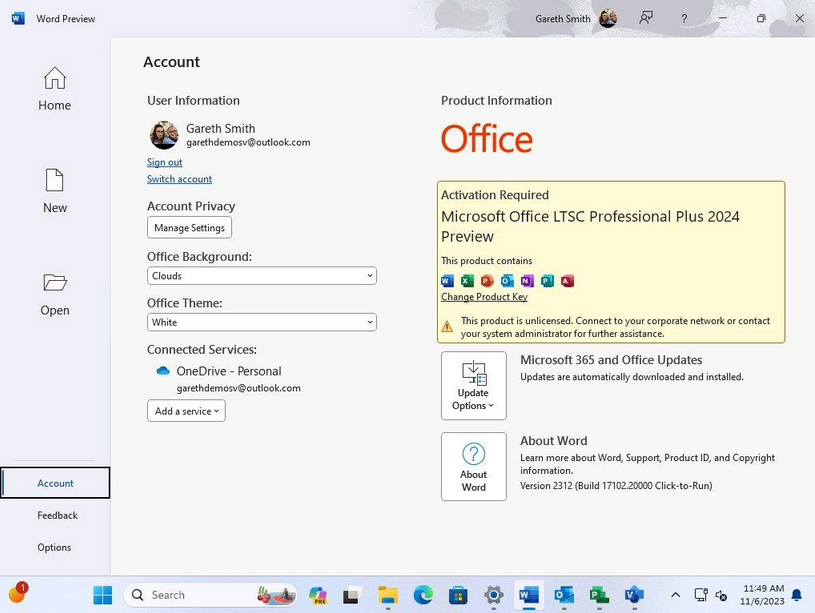815x613 pixels.
Task: Click the title bar account avatar
Action: pyautogui.click(x=608, y=19)
